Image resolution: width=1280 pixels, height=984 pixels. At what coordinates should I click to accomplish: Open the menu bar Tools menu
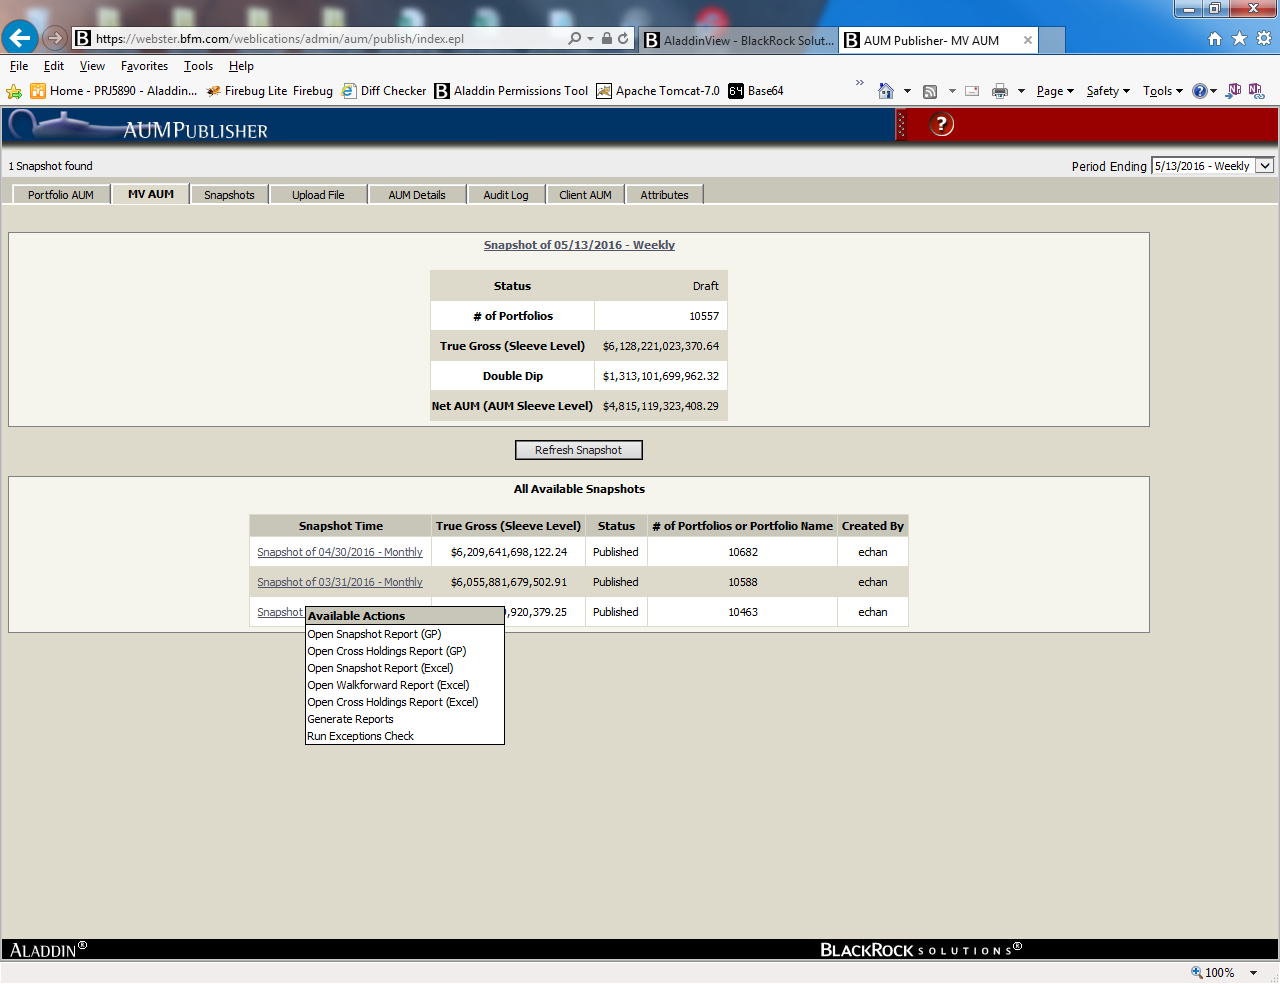(198, 66)
